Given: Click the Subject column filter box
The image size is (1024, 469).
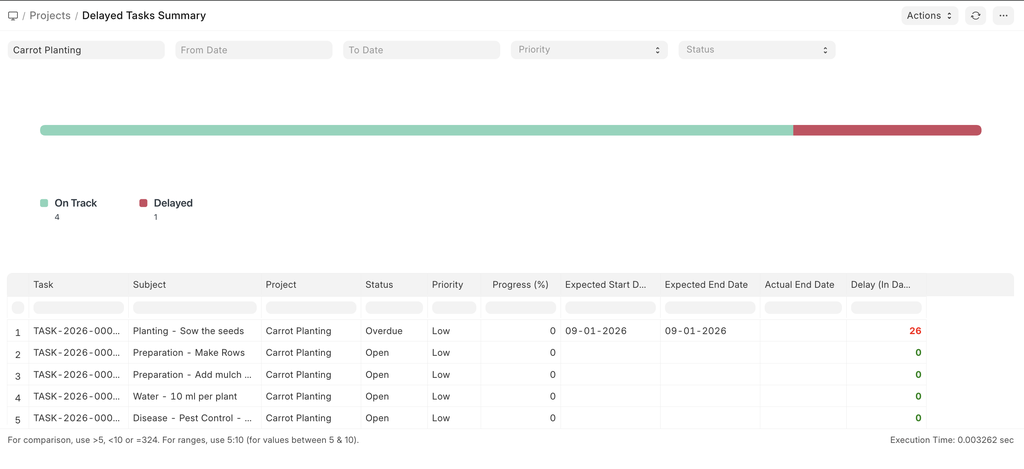Looking at the screenshot, I should [x=195, y=308].
